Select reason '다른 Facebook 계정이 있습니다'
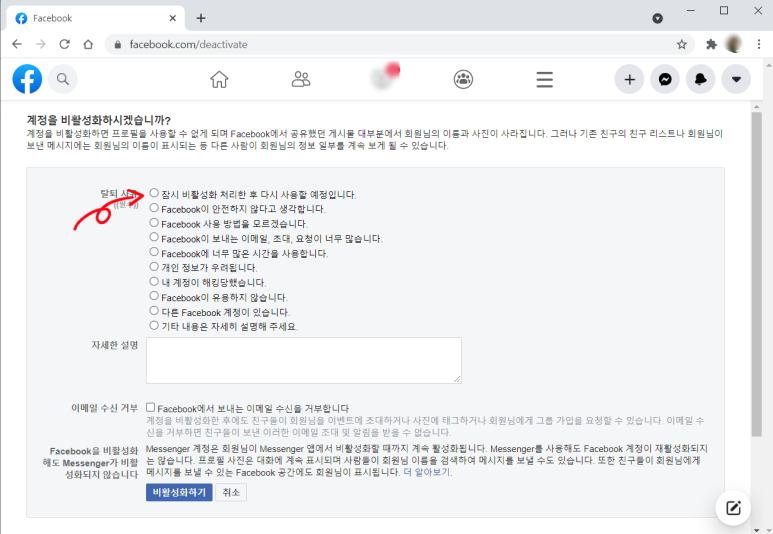The width and height of the screenshot is (773, 534). (x=154, y=311)
